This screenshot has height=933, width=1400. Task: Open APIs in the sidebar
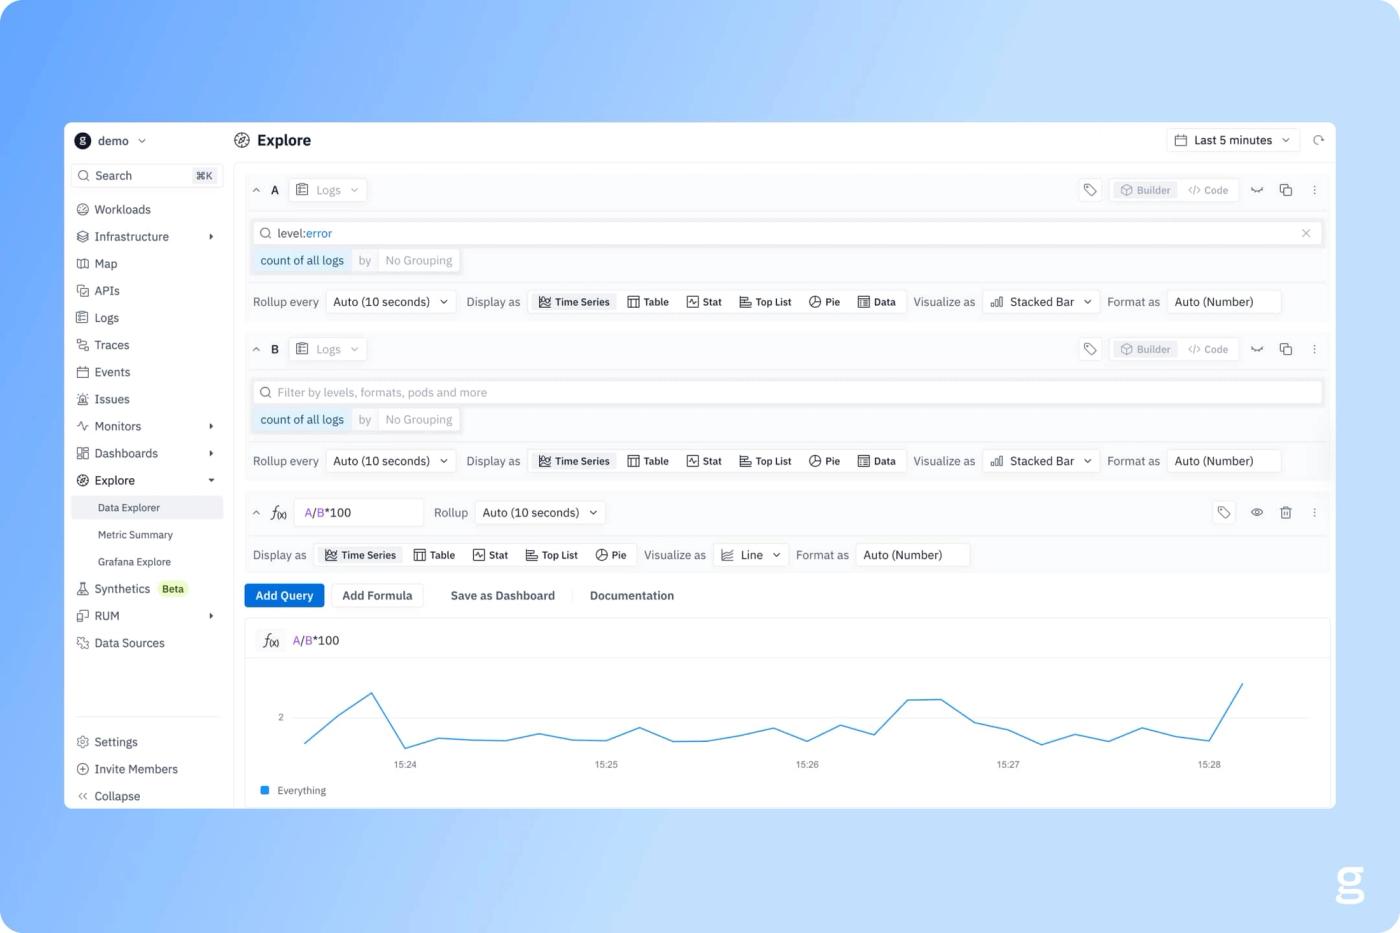(98, 291)
